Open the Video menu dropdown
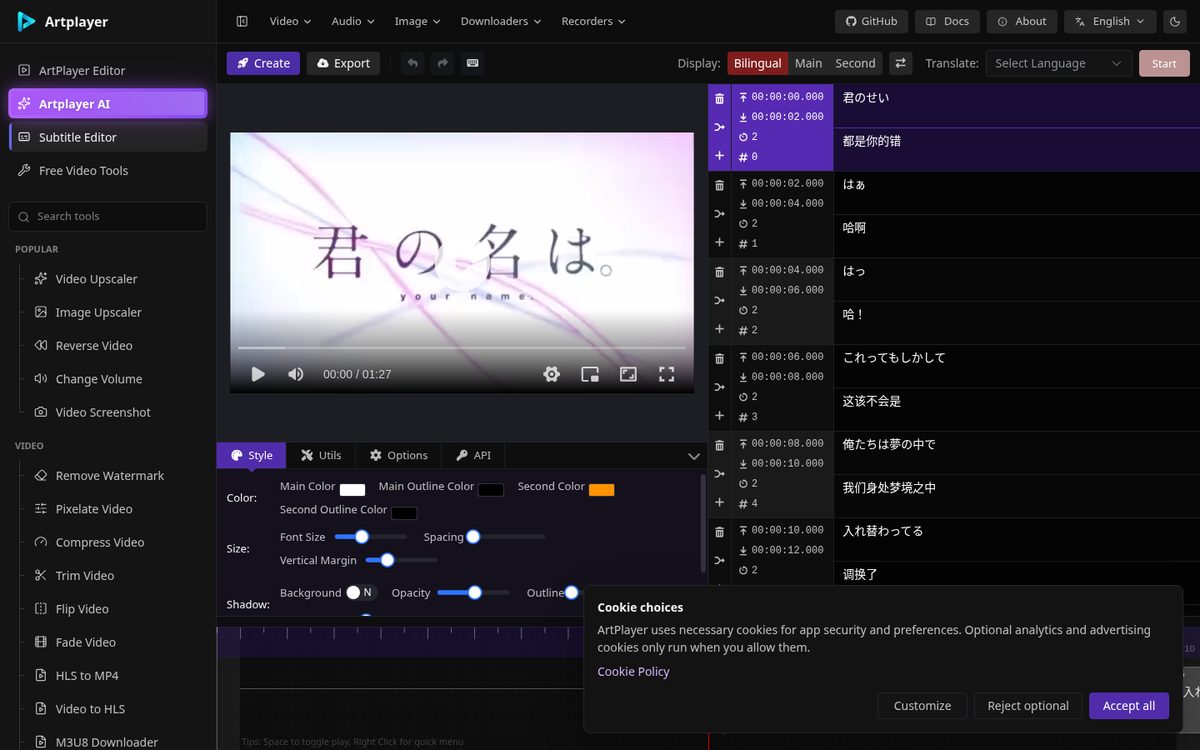The image size is (1200, 750). [291, 21]
